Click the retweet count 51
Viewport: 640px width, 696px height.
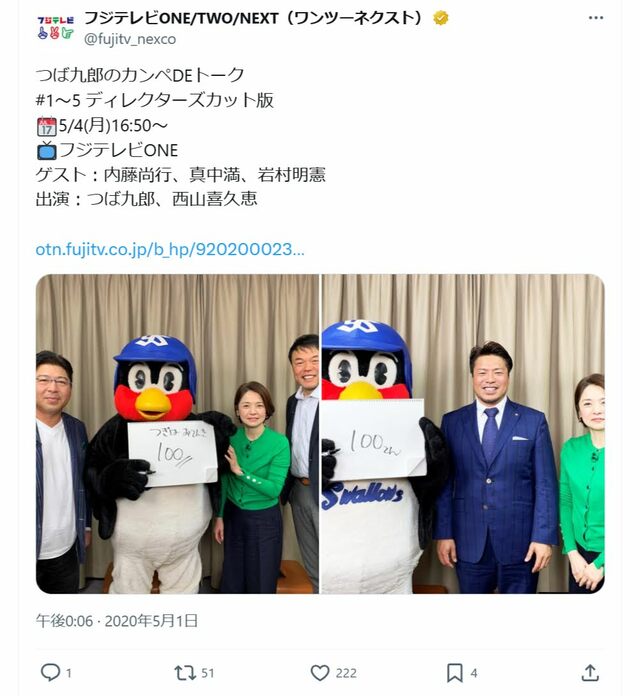pos(208,673)
